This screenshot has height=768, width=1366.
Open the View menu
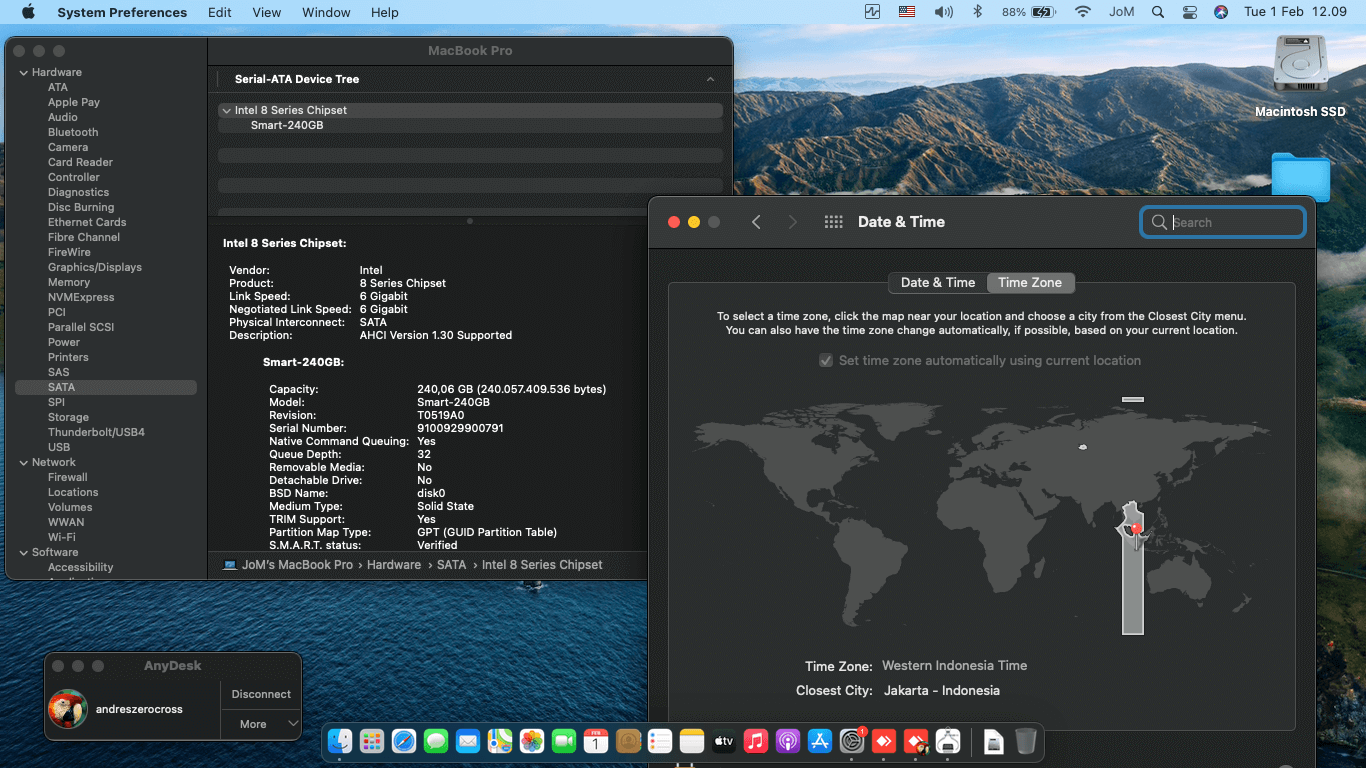[x=267, y=12]
